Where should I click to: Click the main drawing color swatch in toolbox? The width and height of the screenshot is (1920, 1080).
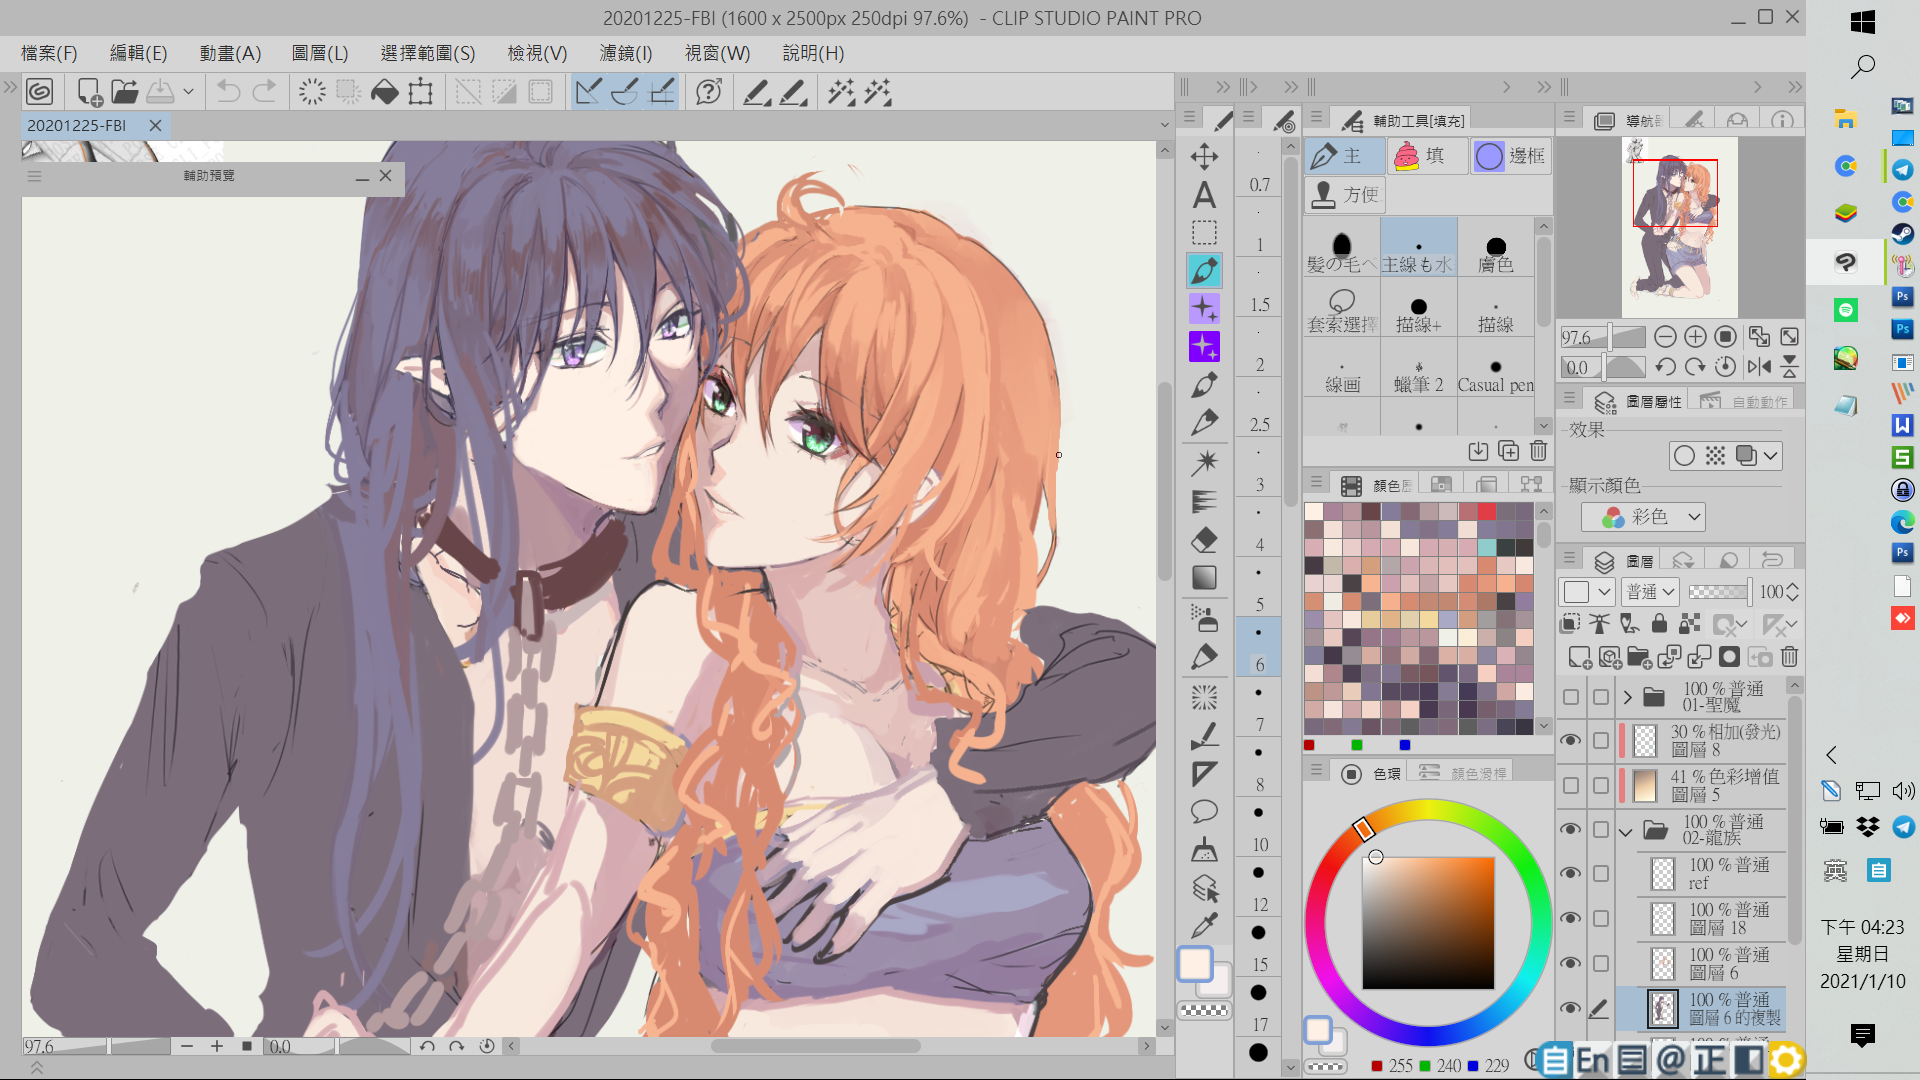[1195, 964]
